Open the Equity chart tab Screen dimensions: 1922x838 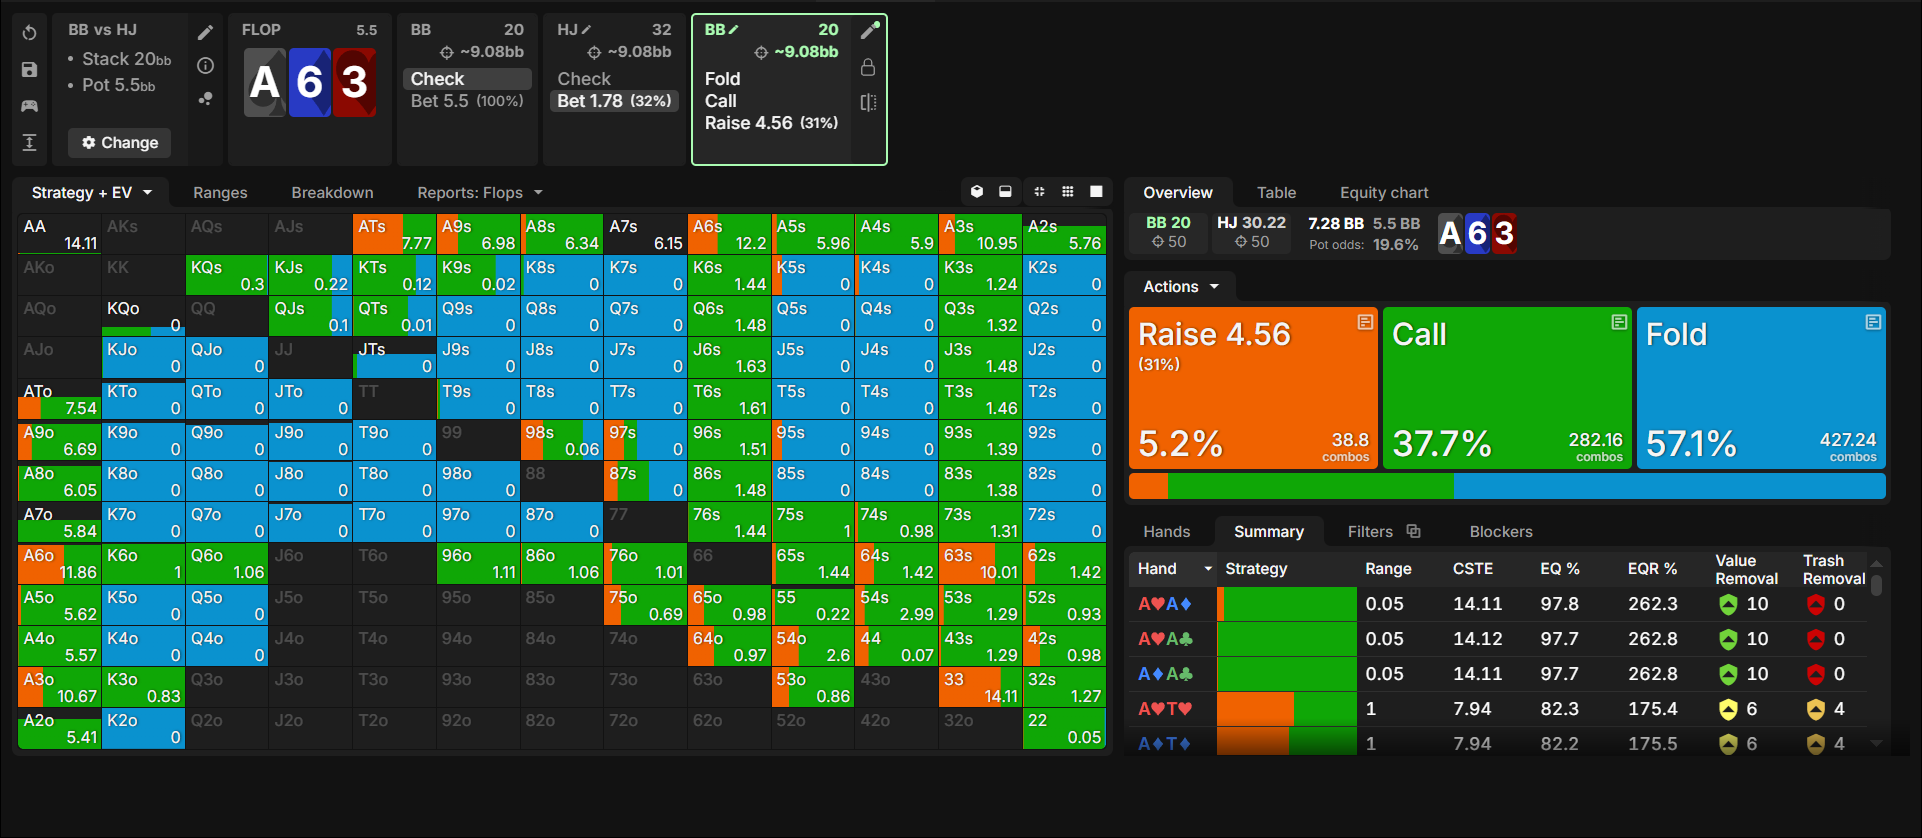click(1384, 192)
